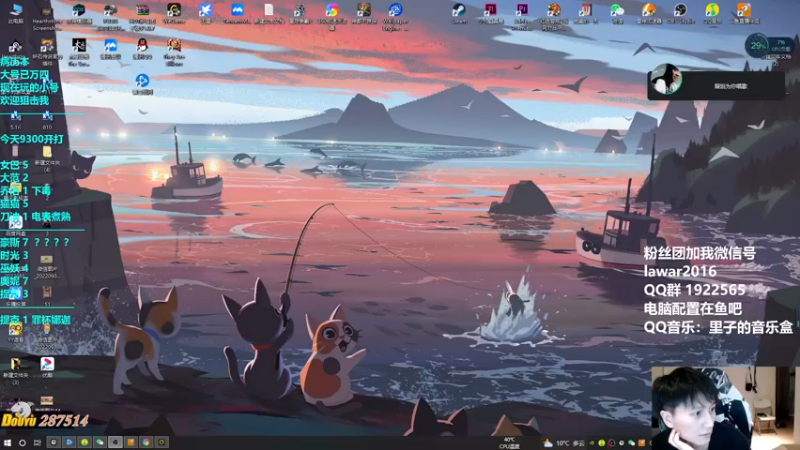
Task: Launch the QQ Music desktop shortcut
Action: tap(712, 13)
